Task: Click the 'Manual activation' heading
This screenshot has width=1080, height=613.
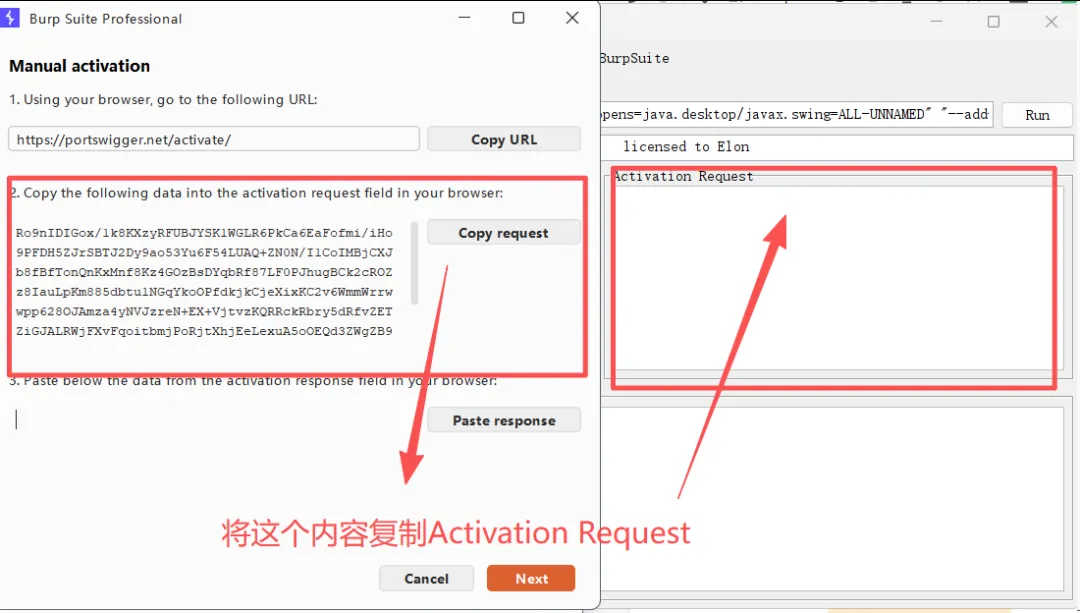Action: pyautogui.click(x=79, y=66)
